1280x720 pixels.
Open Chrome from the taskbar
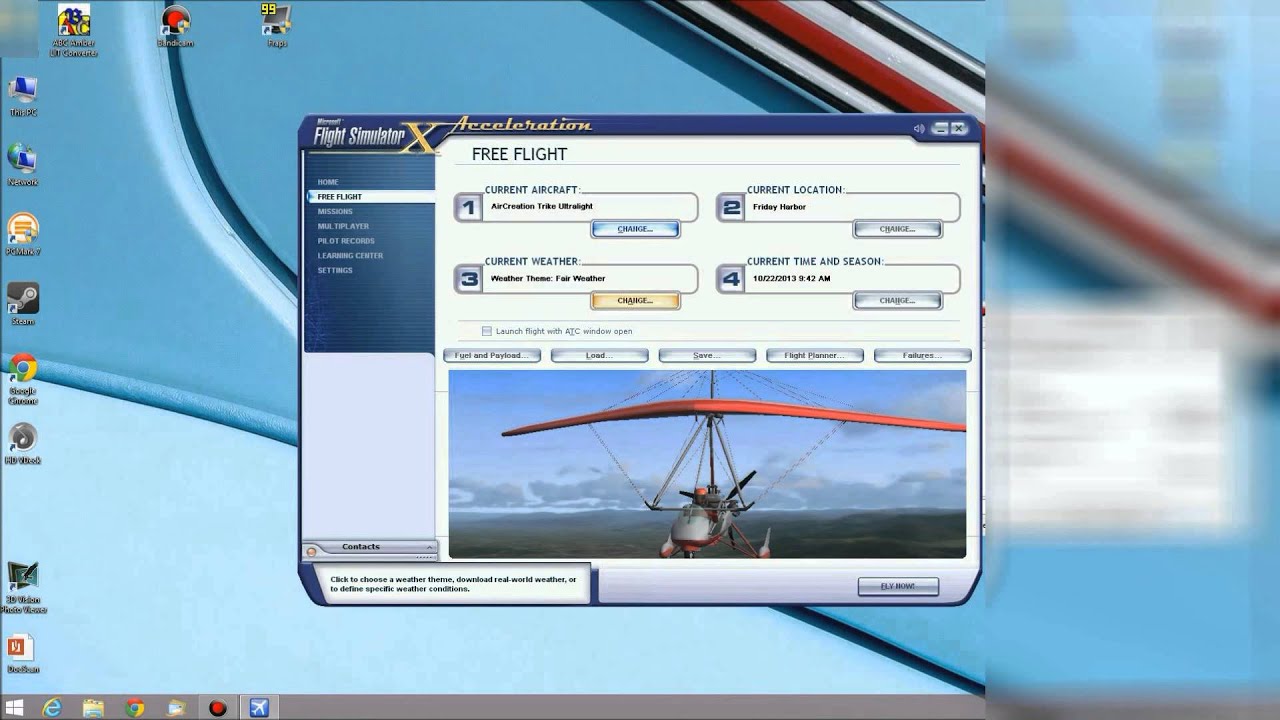pyautogui.click(x=135, y=708)
